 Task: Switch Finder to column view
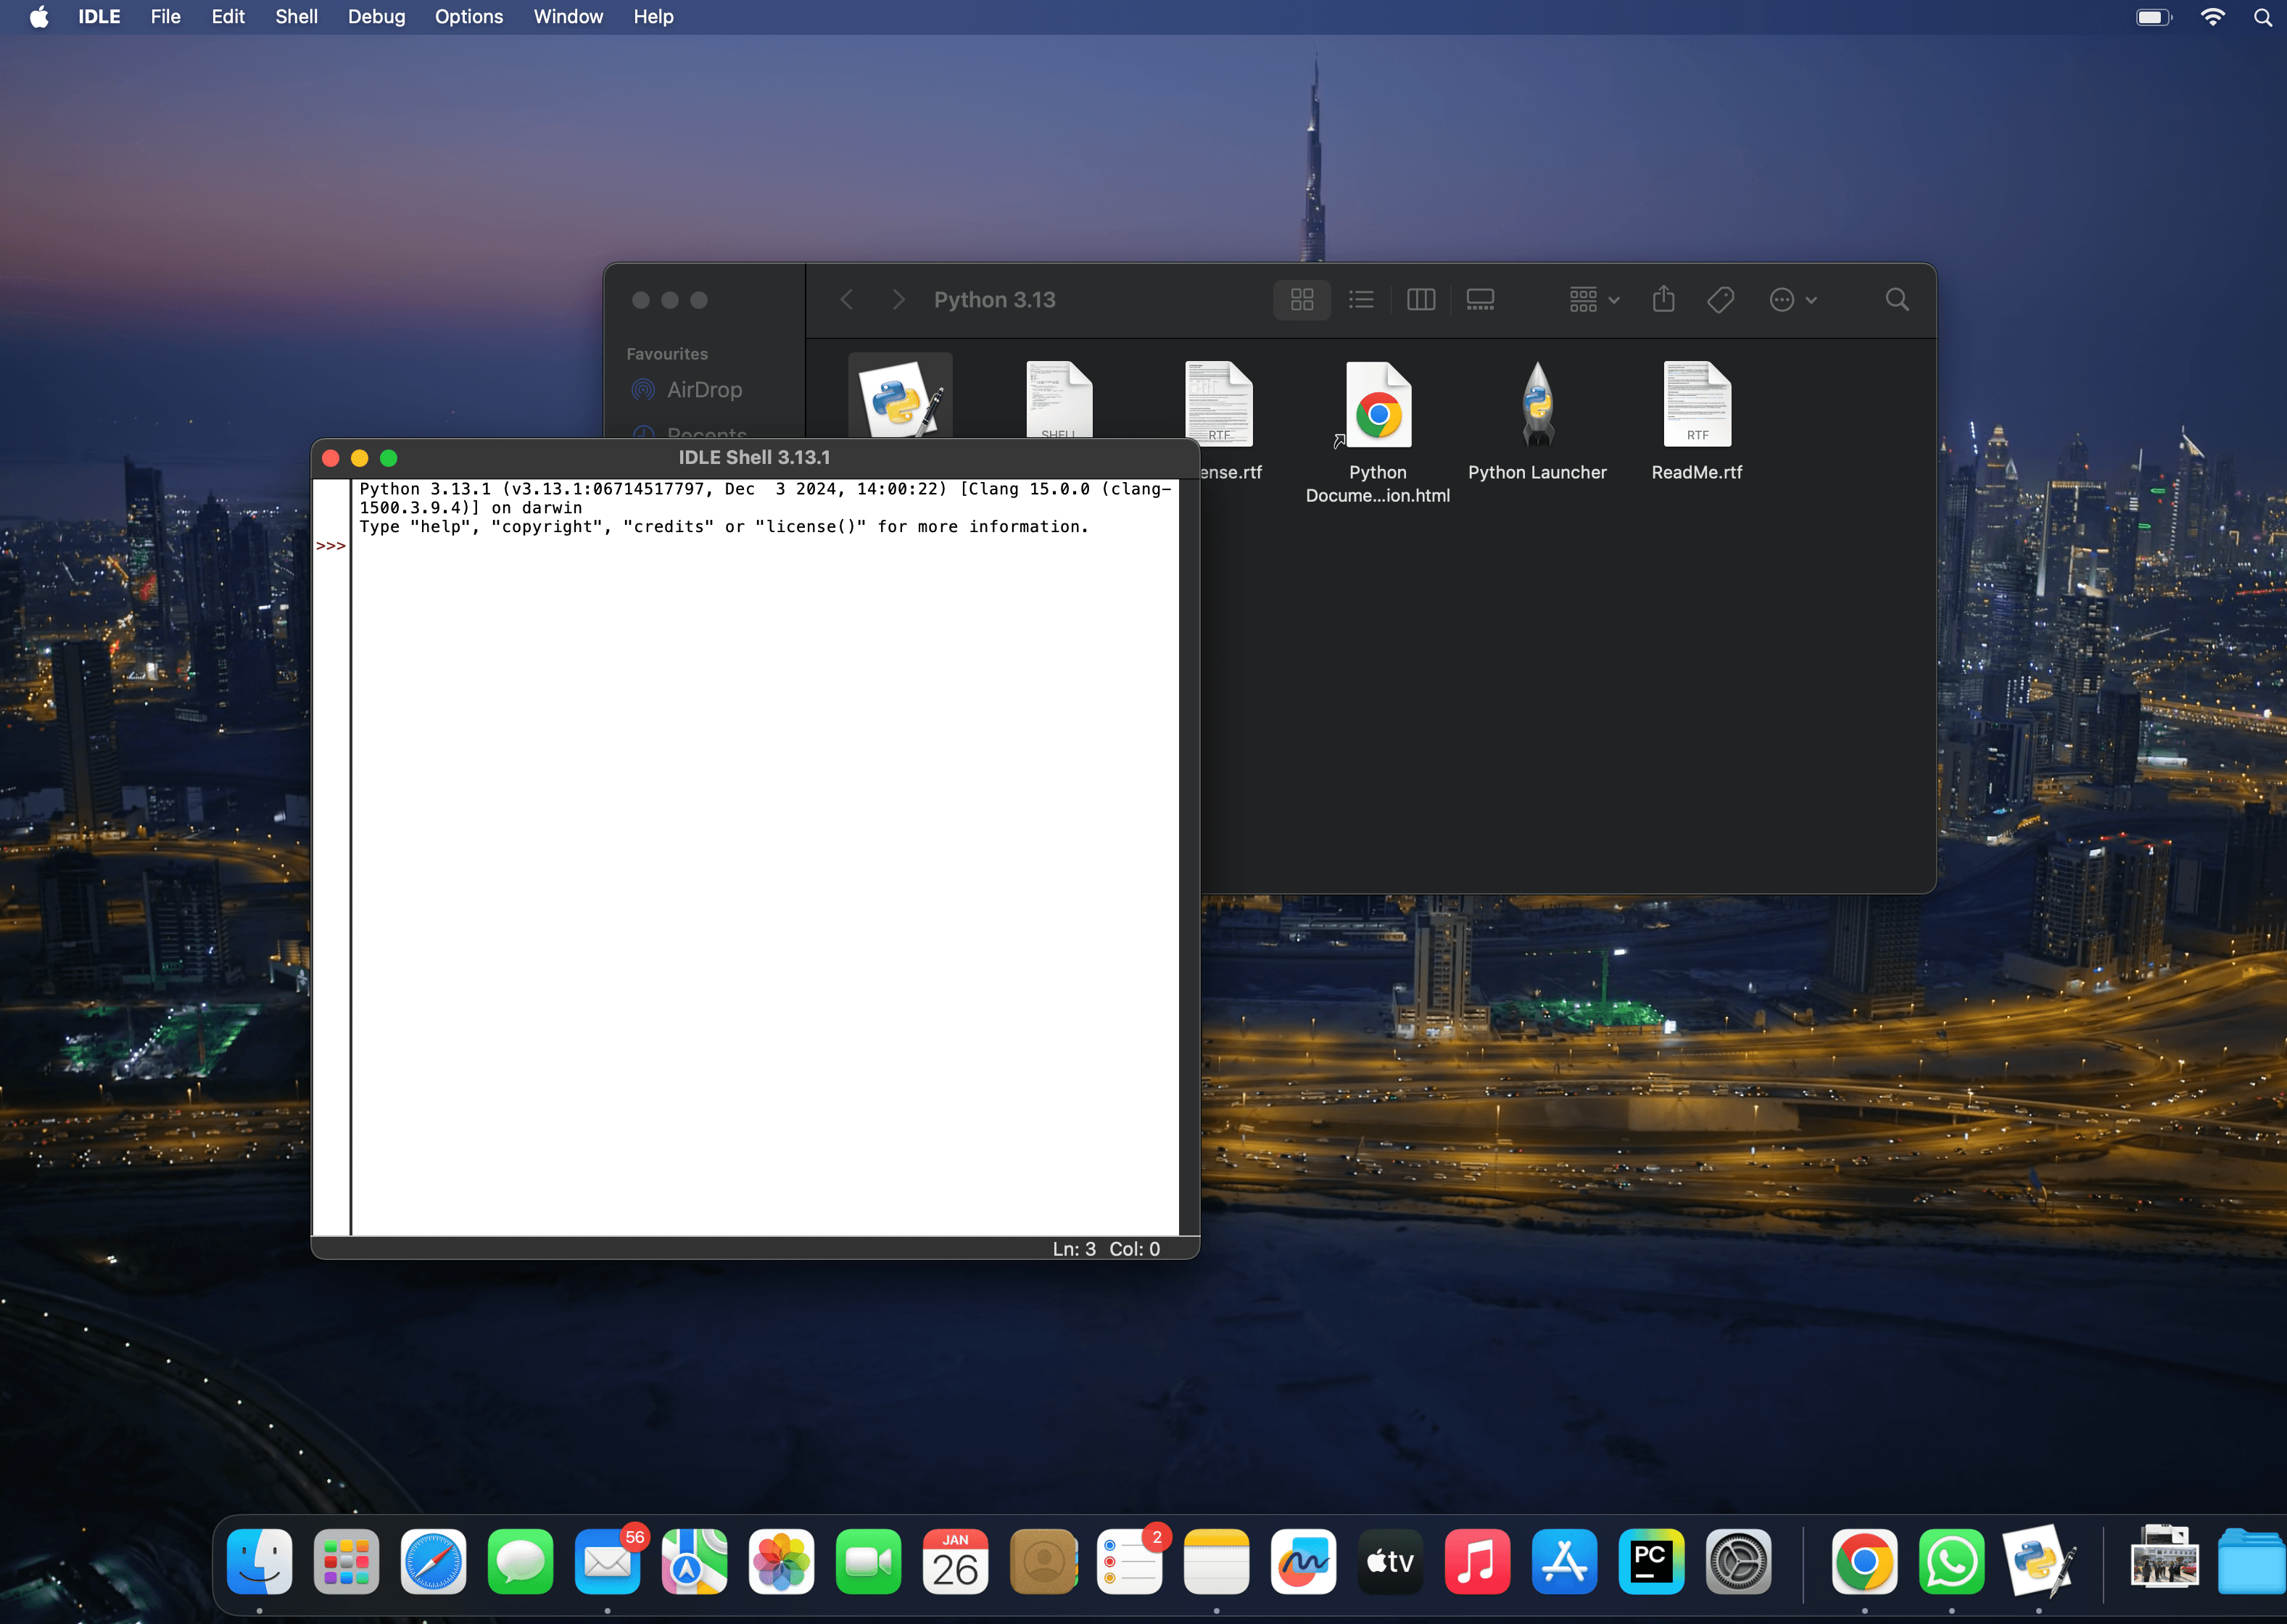(x=1421, y=300)
